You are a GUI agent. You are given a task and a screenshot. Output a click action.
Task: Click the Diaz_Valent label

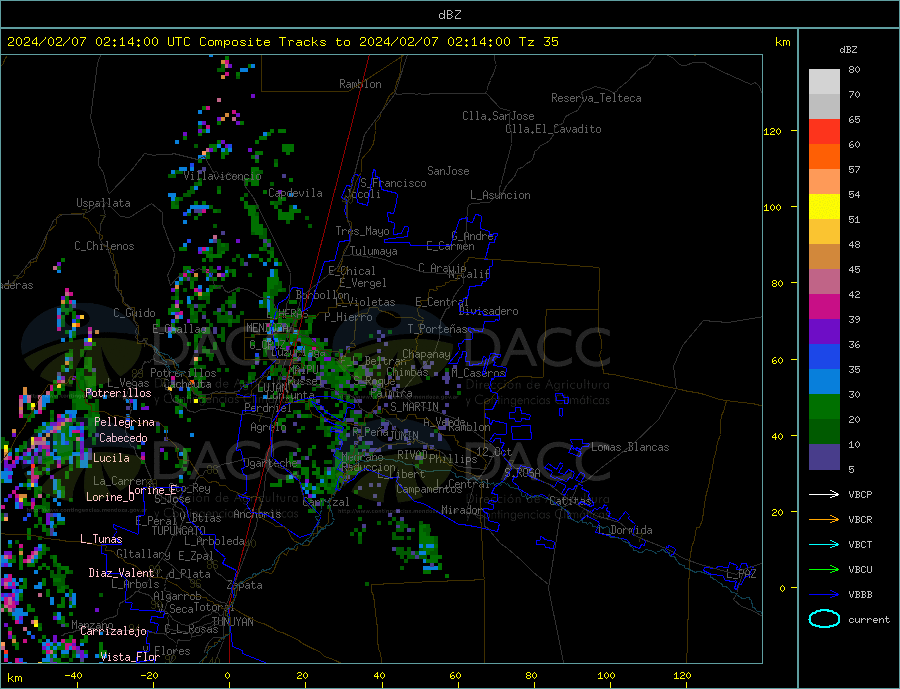click(121, 573)
